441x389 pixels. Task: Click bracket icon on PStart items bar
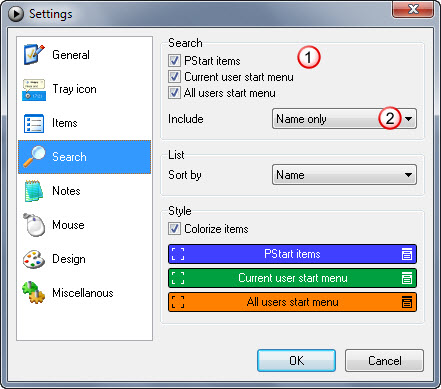(x=178, y=254)
